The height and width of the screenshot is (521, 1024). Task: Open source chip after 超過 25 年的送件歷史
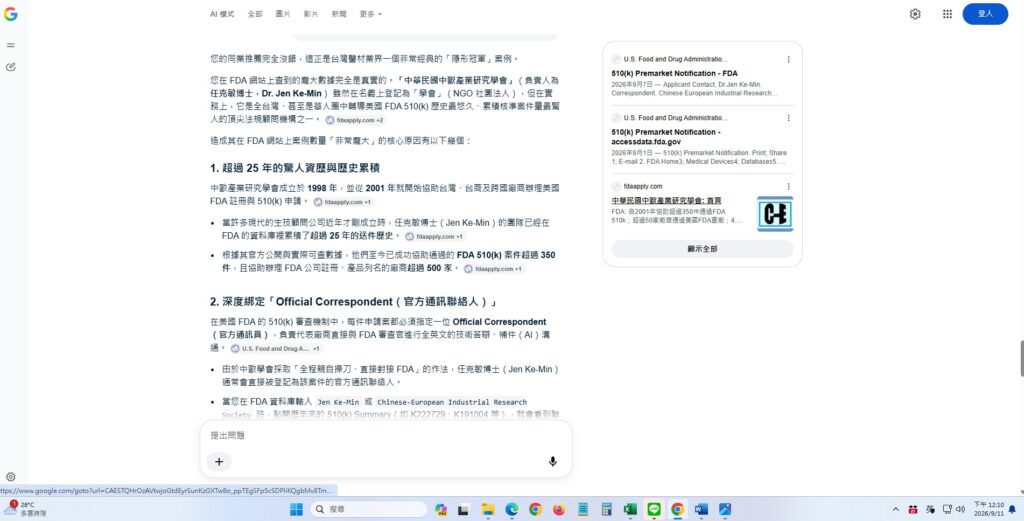(x=435, y=236)
